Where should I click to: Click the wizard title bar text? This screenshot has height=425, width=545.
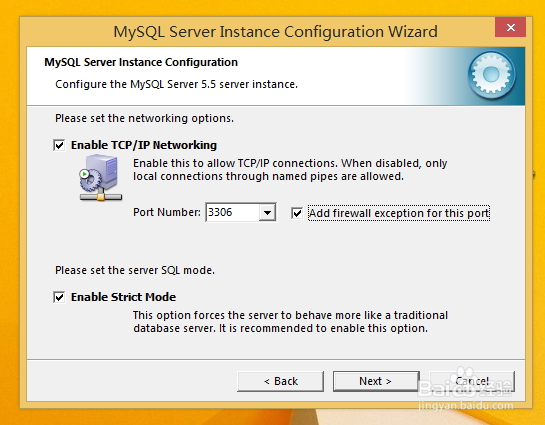click(275, 32)
